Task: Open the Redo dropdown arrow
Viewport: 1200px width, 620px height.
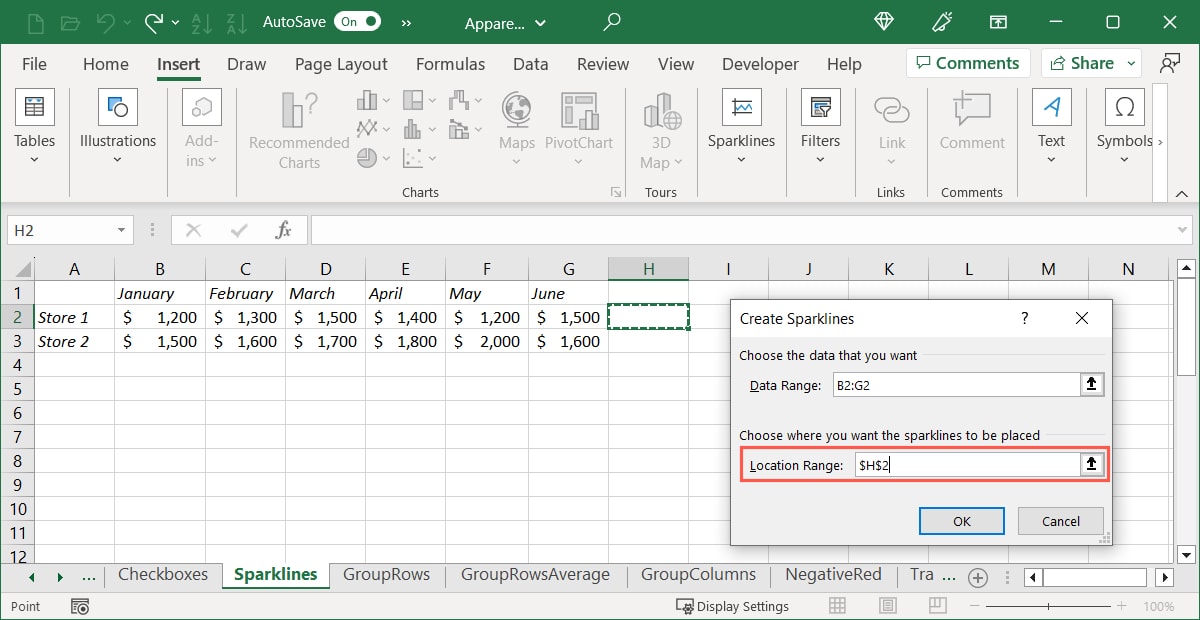Action: pyautogui.click(x=176, y=22)
